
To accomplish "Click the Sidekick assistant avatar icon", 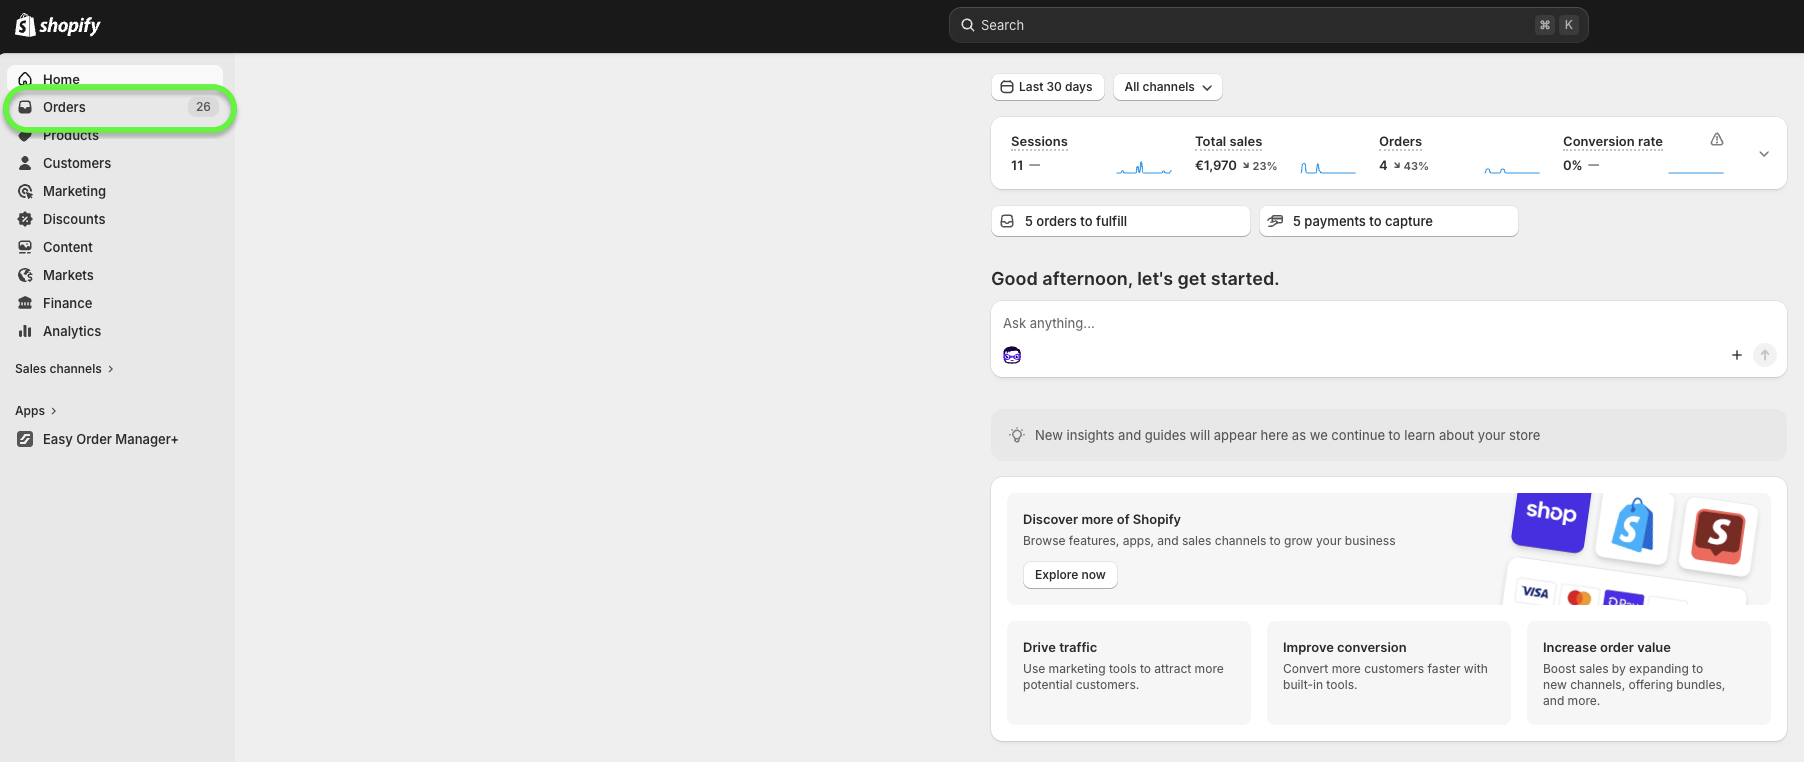I will [x=1012, y=355].
